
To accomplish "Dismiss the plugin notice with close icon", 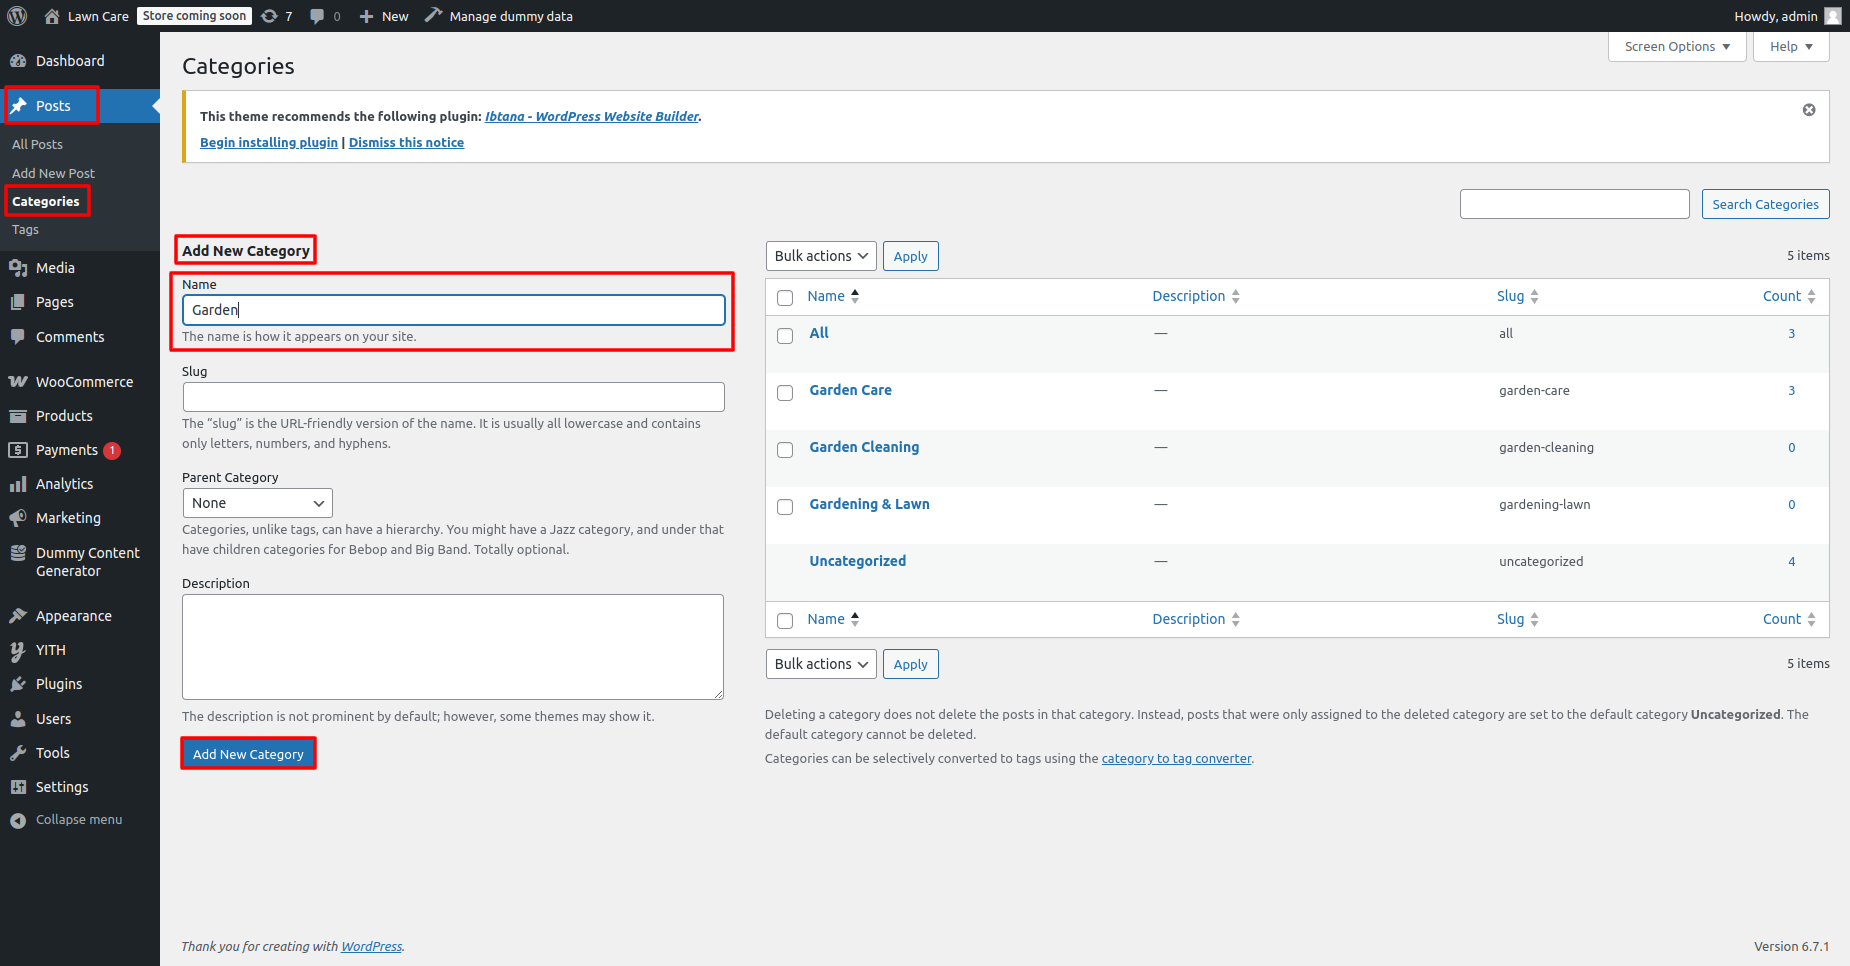I will 1809,110.
